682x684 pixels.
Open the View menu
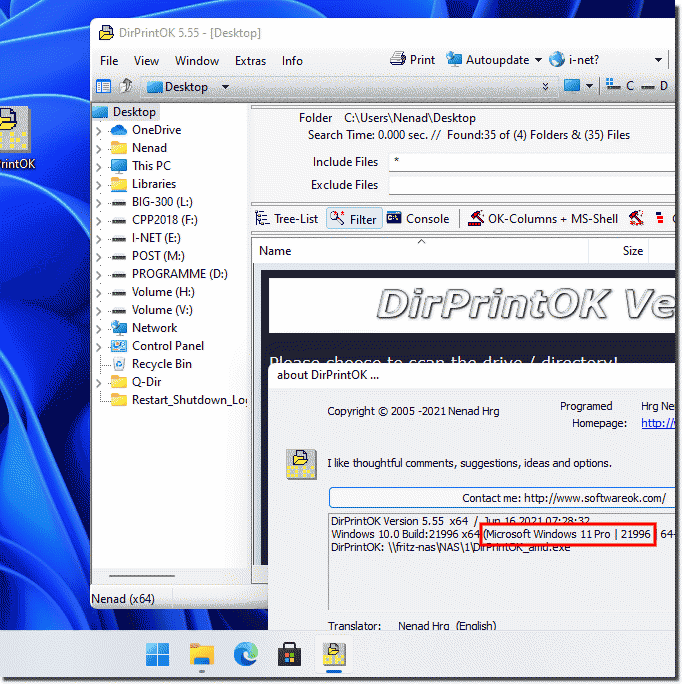[146, 61]
